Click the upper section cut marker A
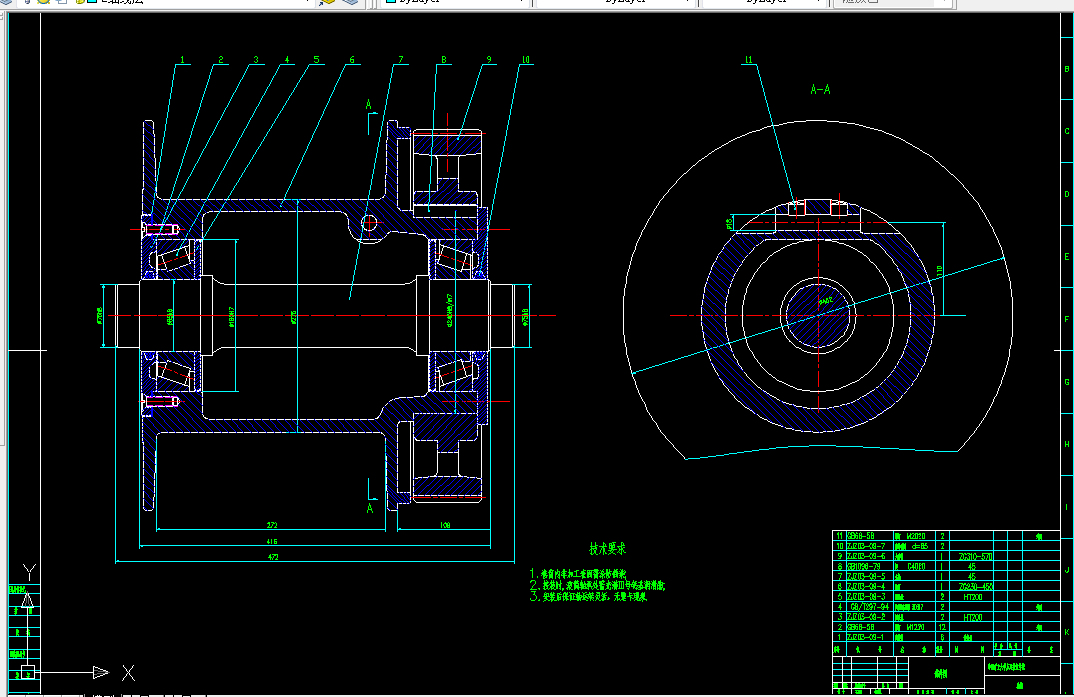The width and height of the screenshot is (1074, 697). (369, 105)
